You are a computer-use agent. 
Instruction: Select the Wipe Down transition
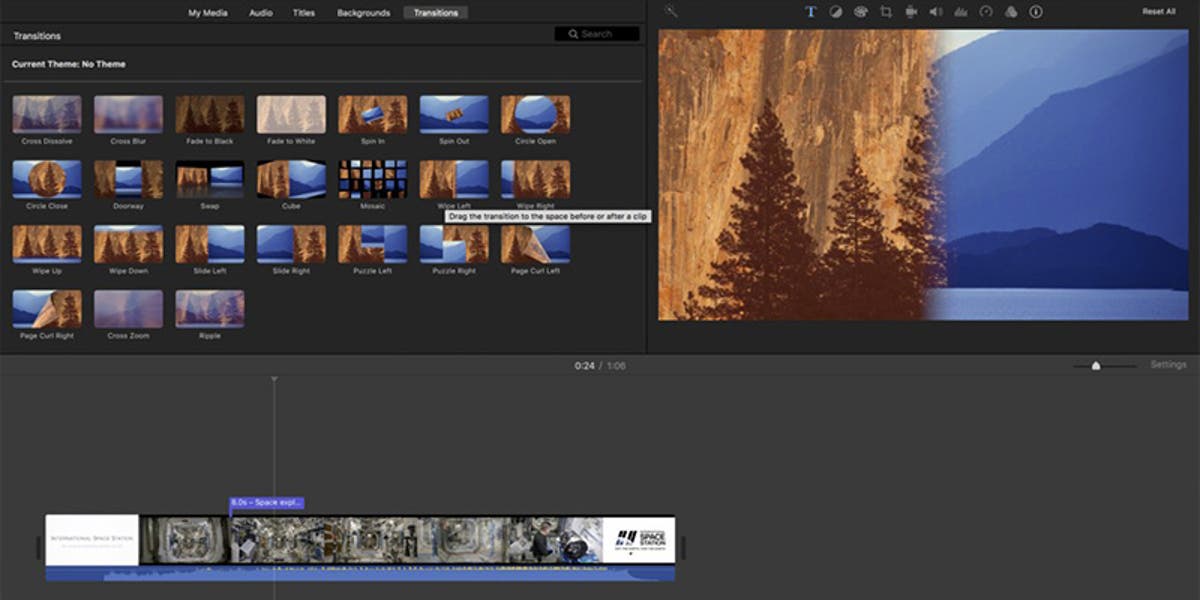coord(128,250)
